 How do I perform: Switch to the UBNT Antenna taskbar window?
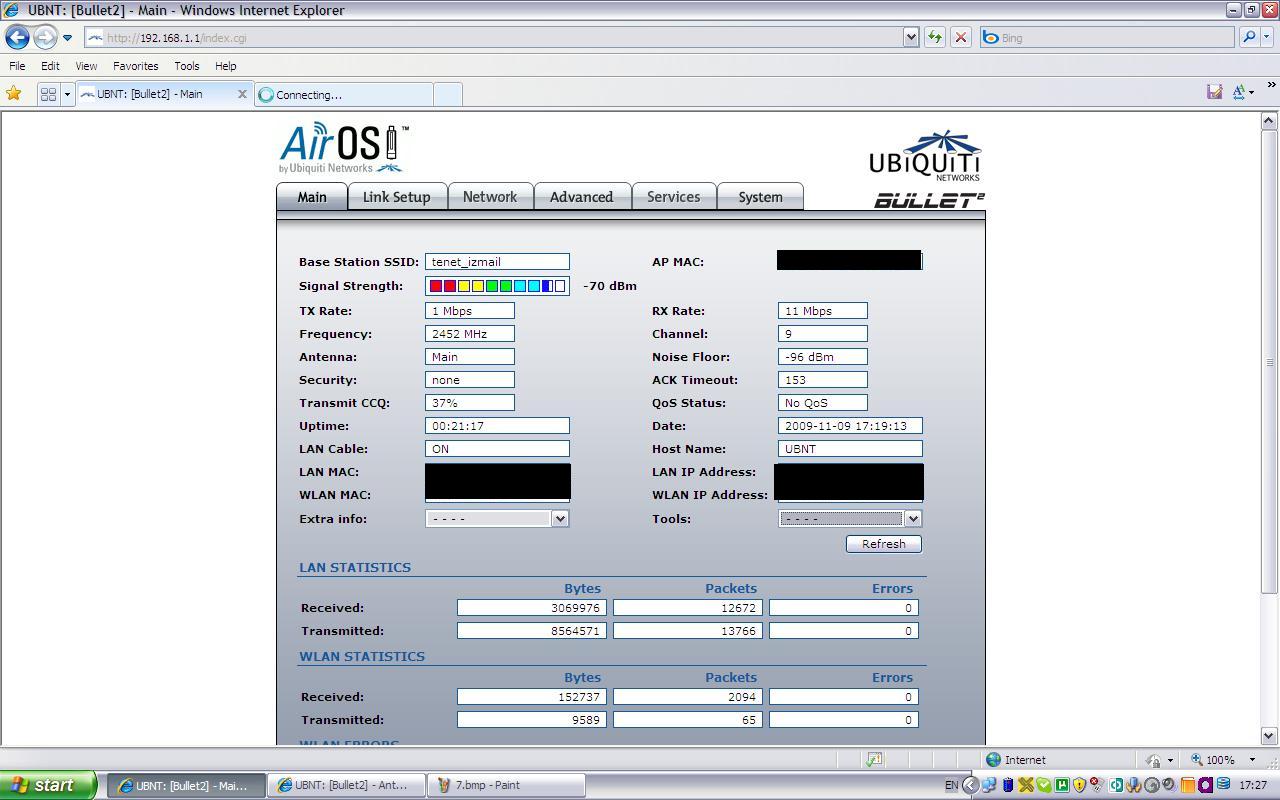(346, 785)
